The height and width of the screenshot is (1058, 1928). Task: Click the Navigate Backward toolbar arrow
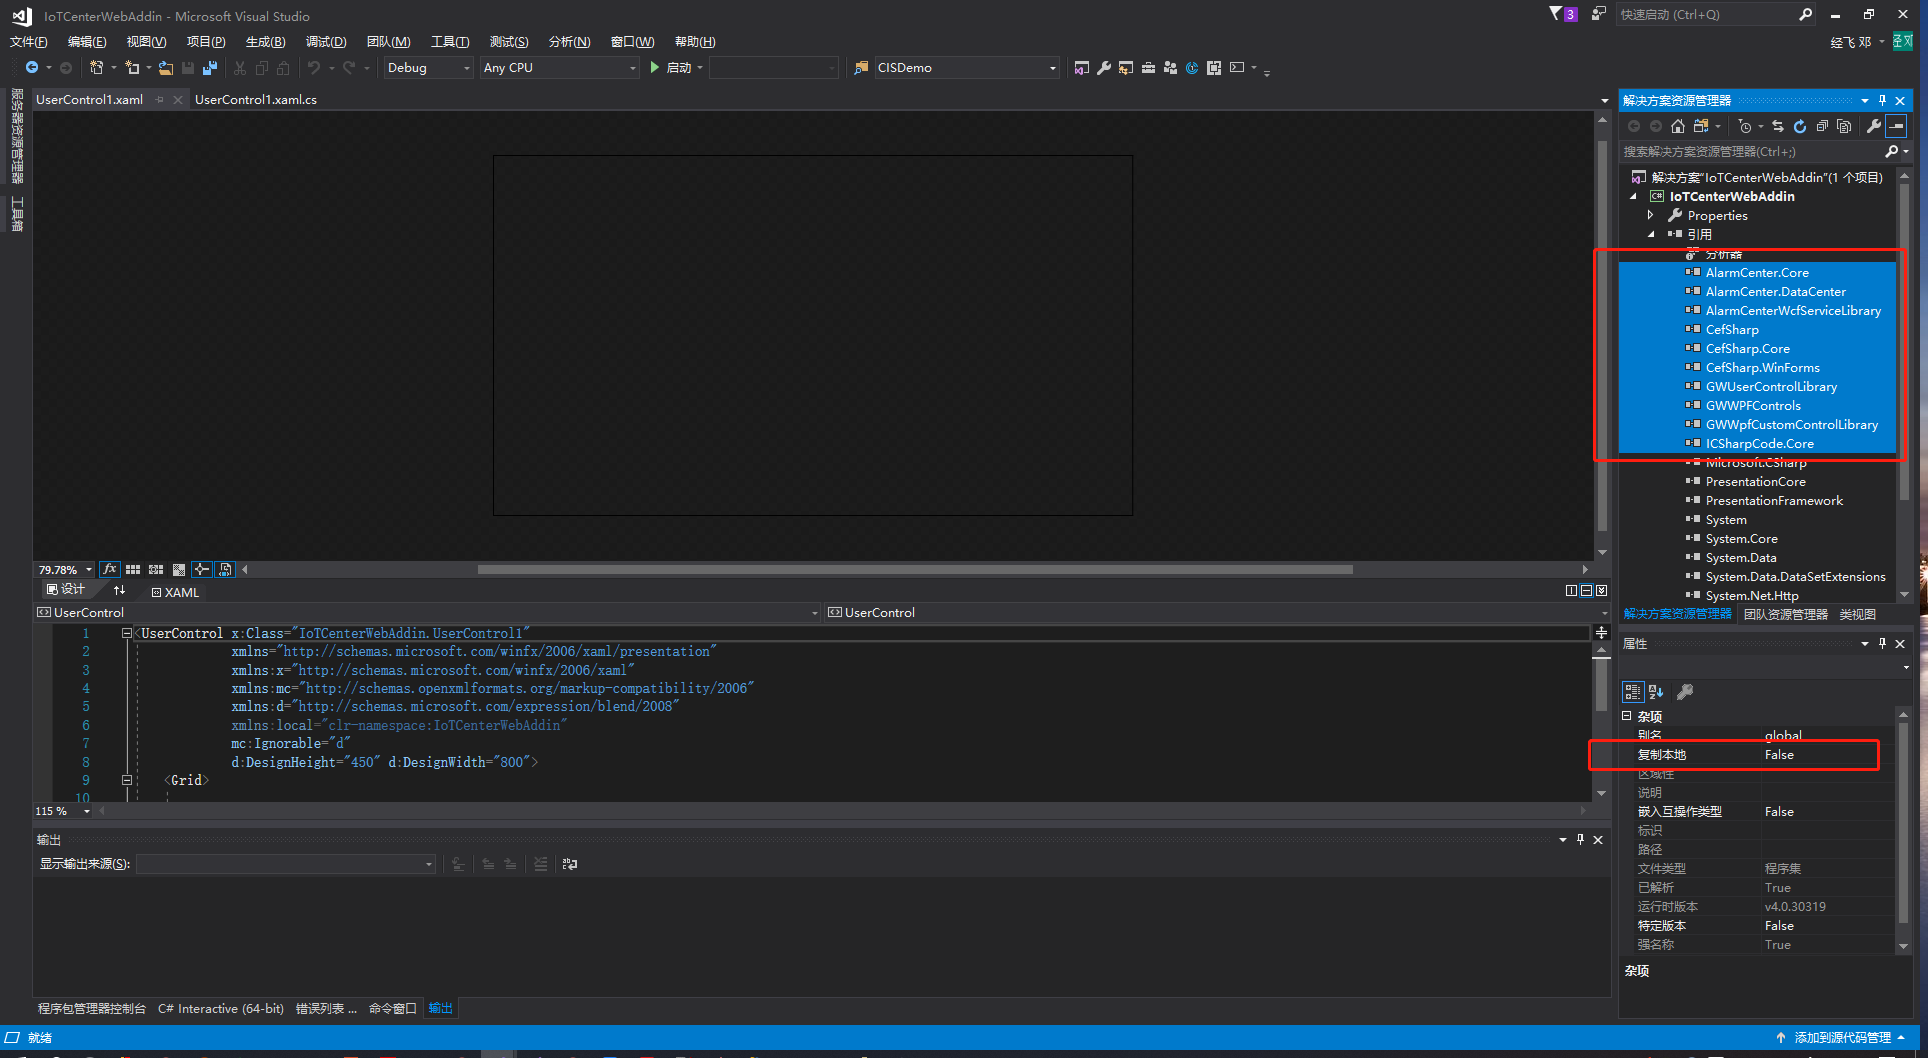pyautogui.click(x=32, y=68)
